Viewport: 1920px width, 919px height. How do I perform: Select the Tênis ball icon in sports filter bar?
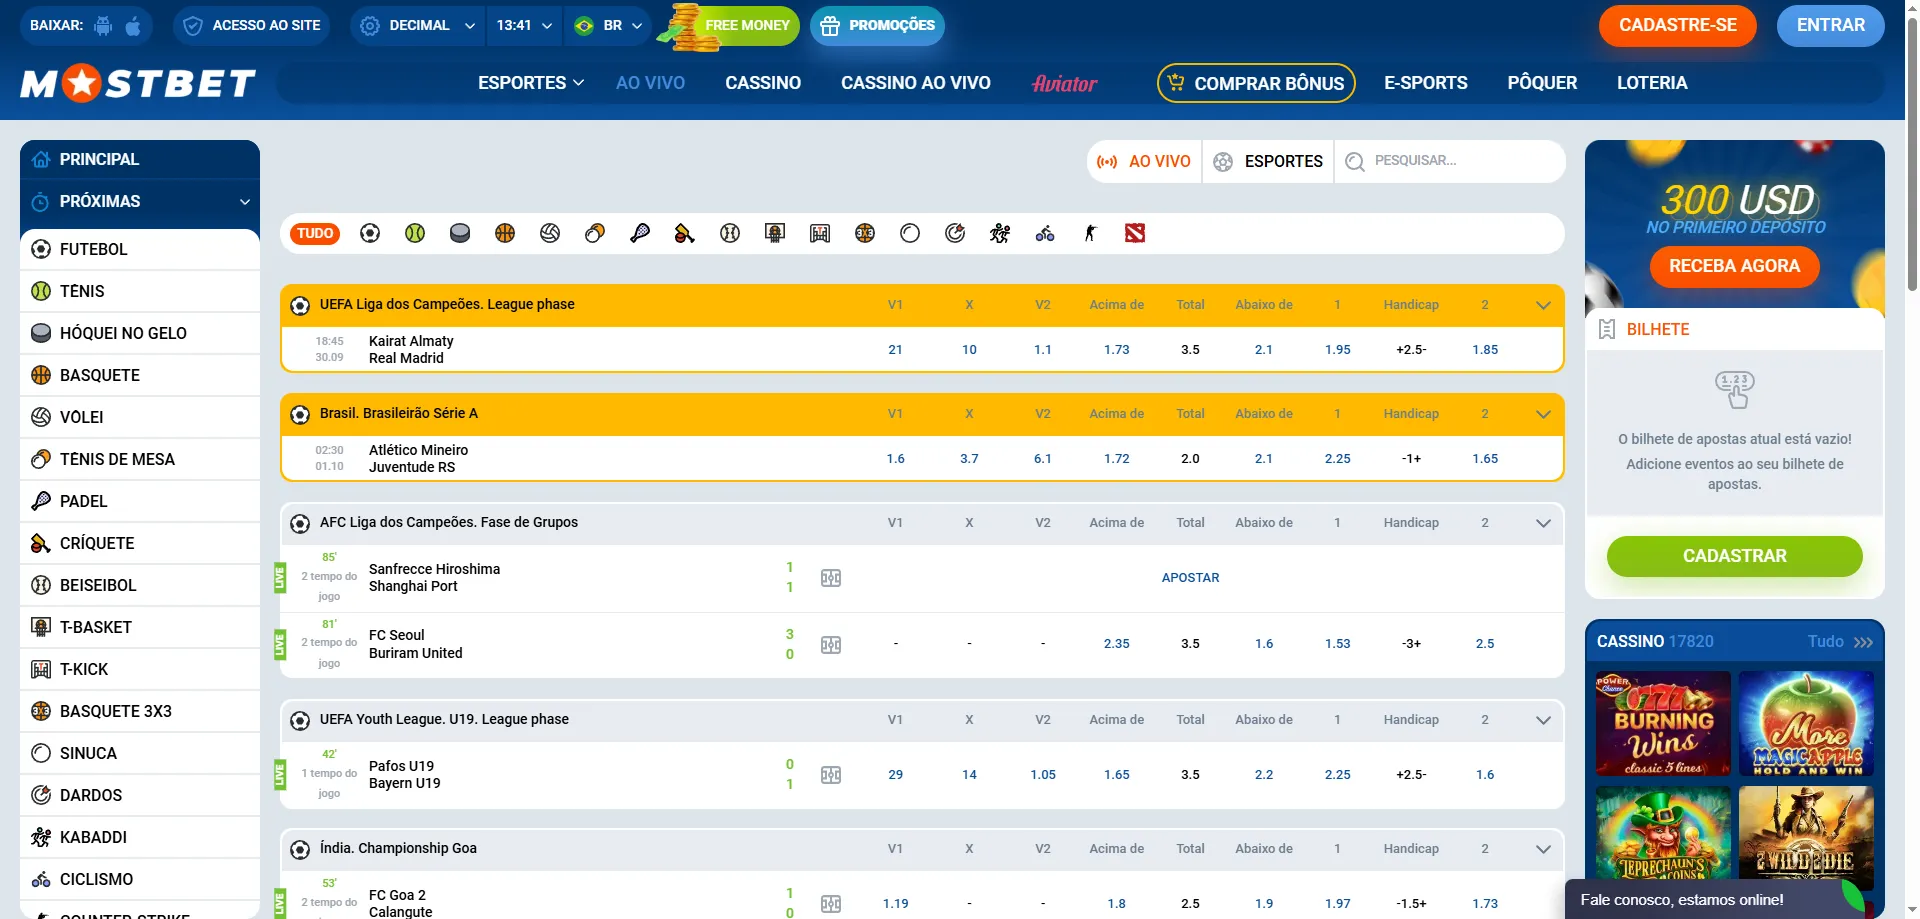[x=415, y=233]
